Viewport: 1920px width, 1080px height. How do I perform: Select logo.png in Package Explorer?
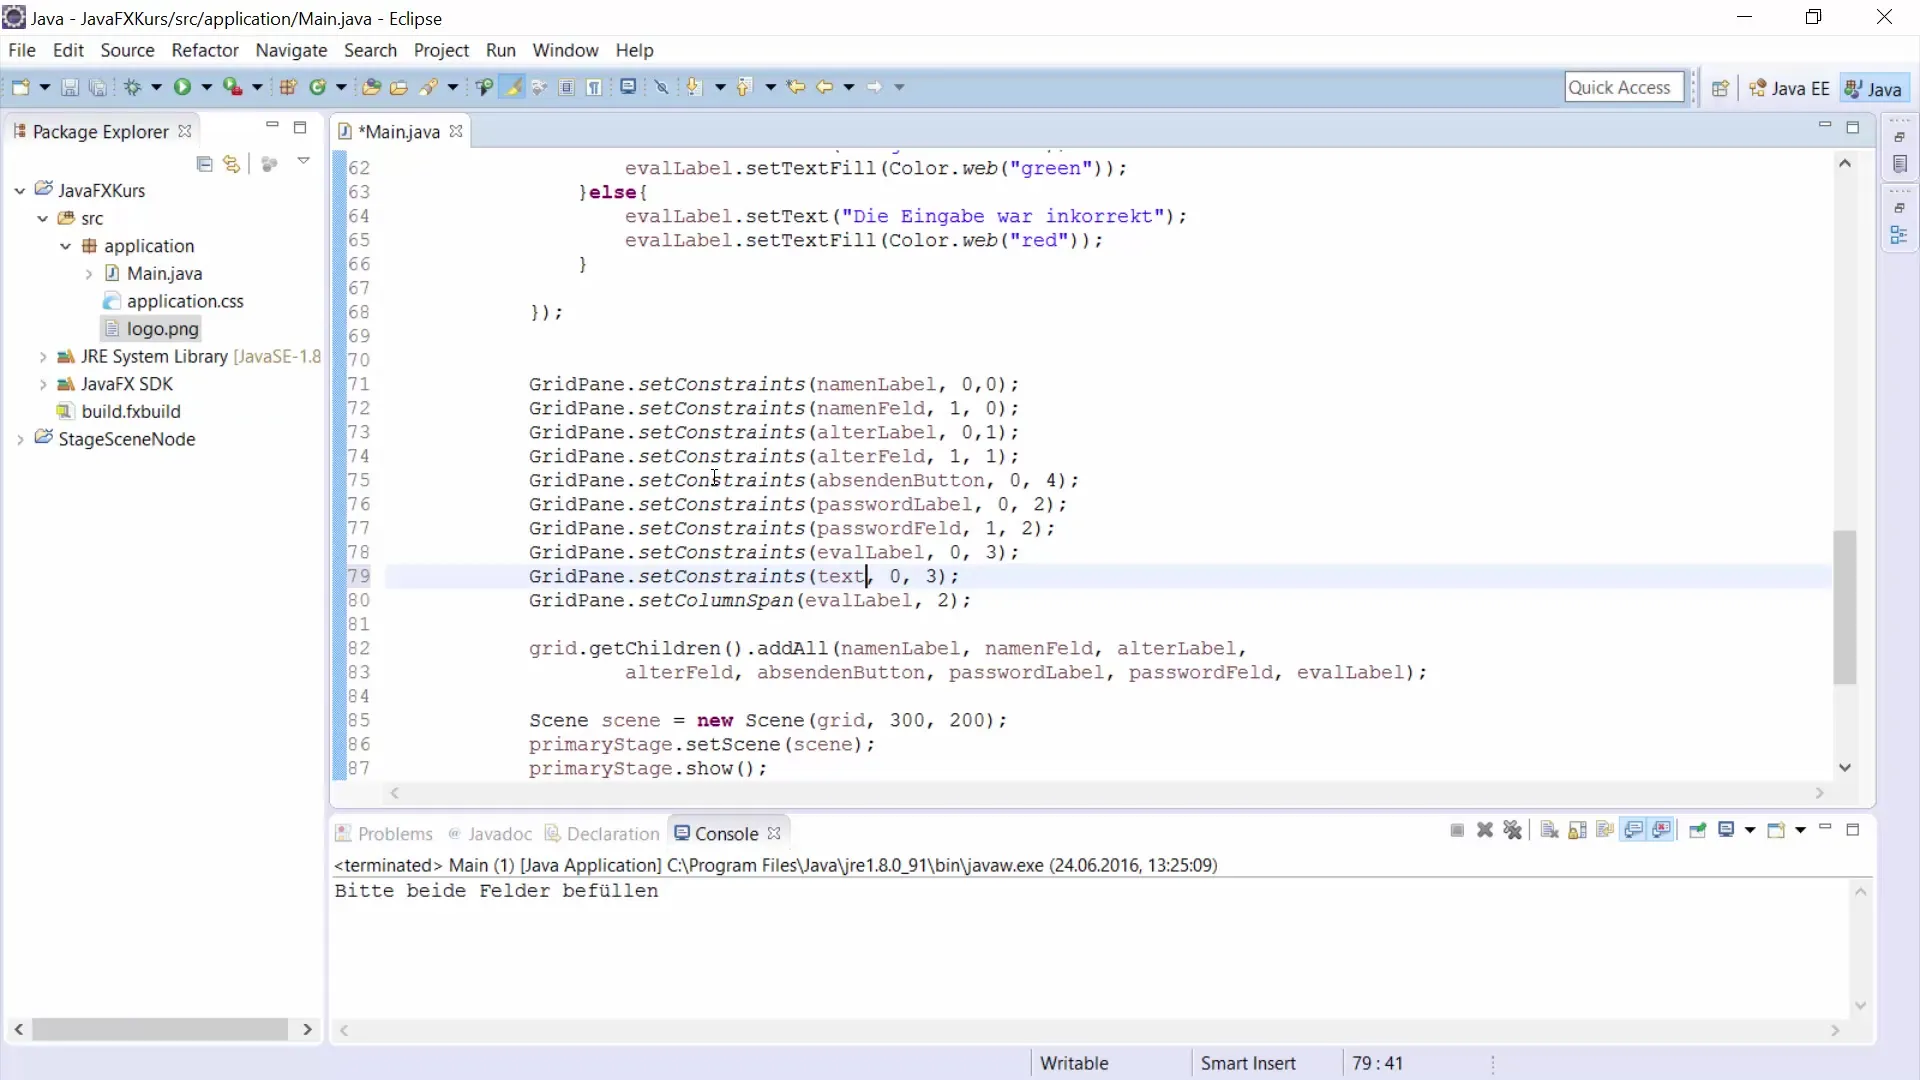pyautogui.click(x=152, y=329)
